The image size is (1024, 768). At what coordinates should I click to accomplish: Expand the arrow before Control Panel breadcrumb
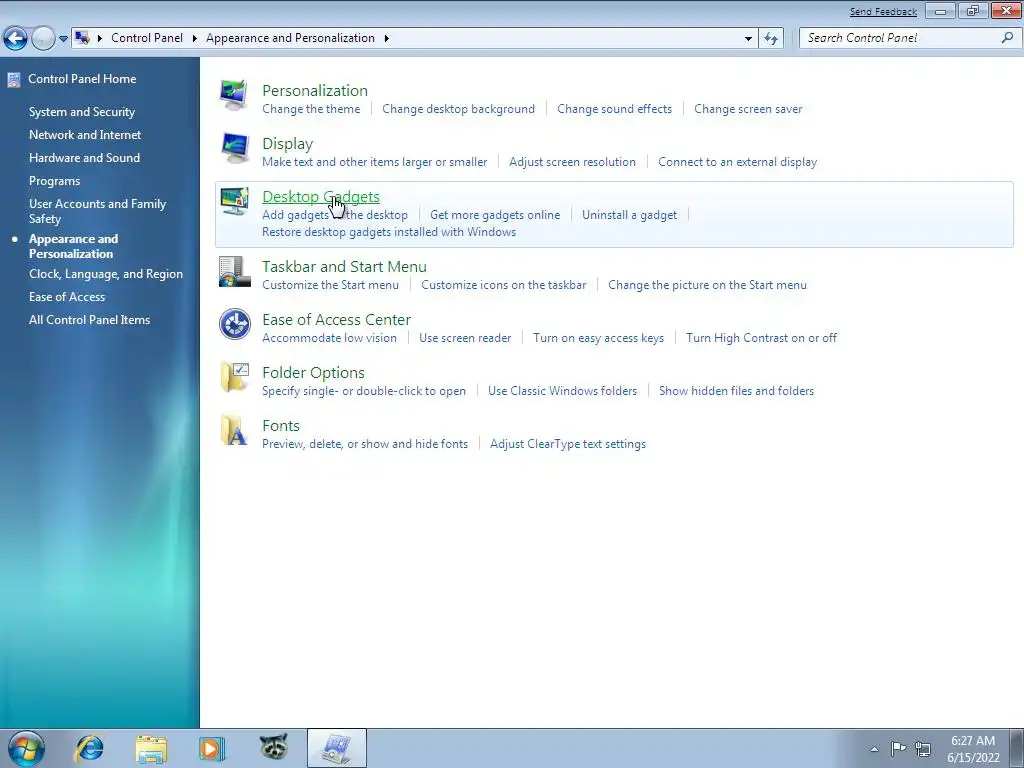pos(100,38)
